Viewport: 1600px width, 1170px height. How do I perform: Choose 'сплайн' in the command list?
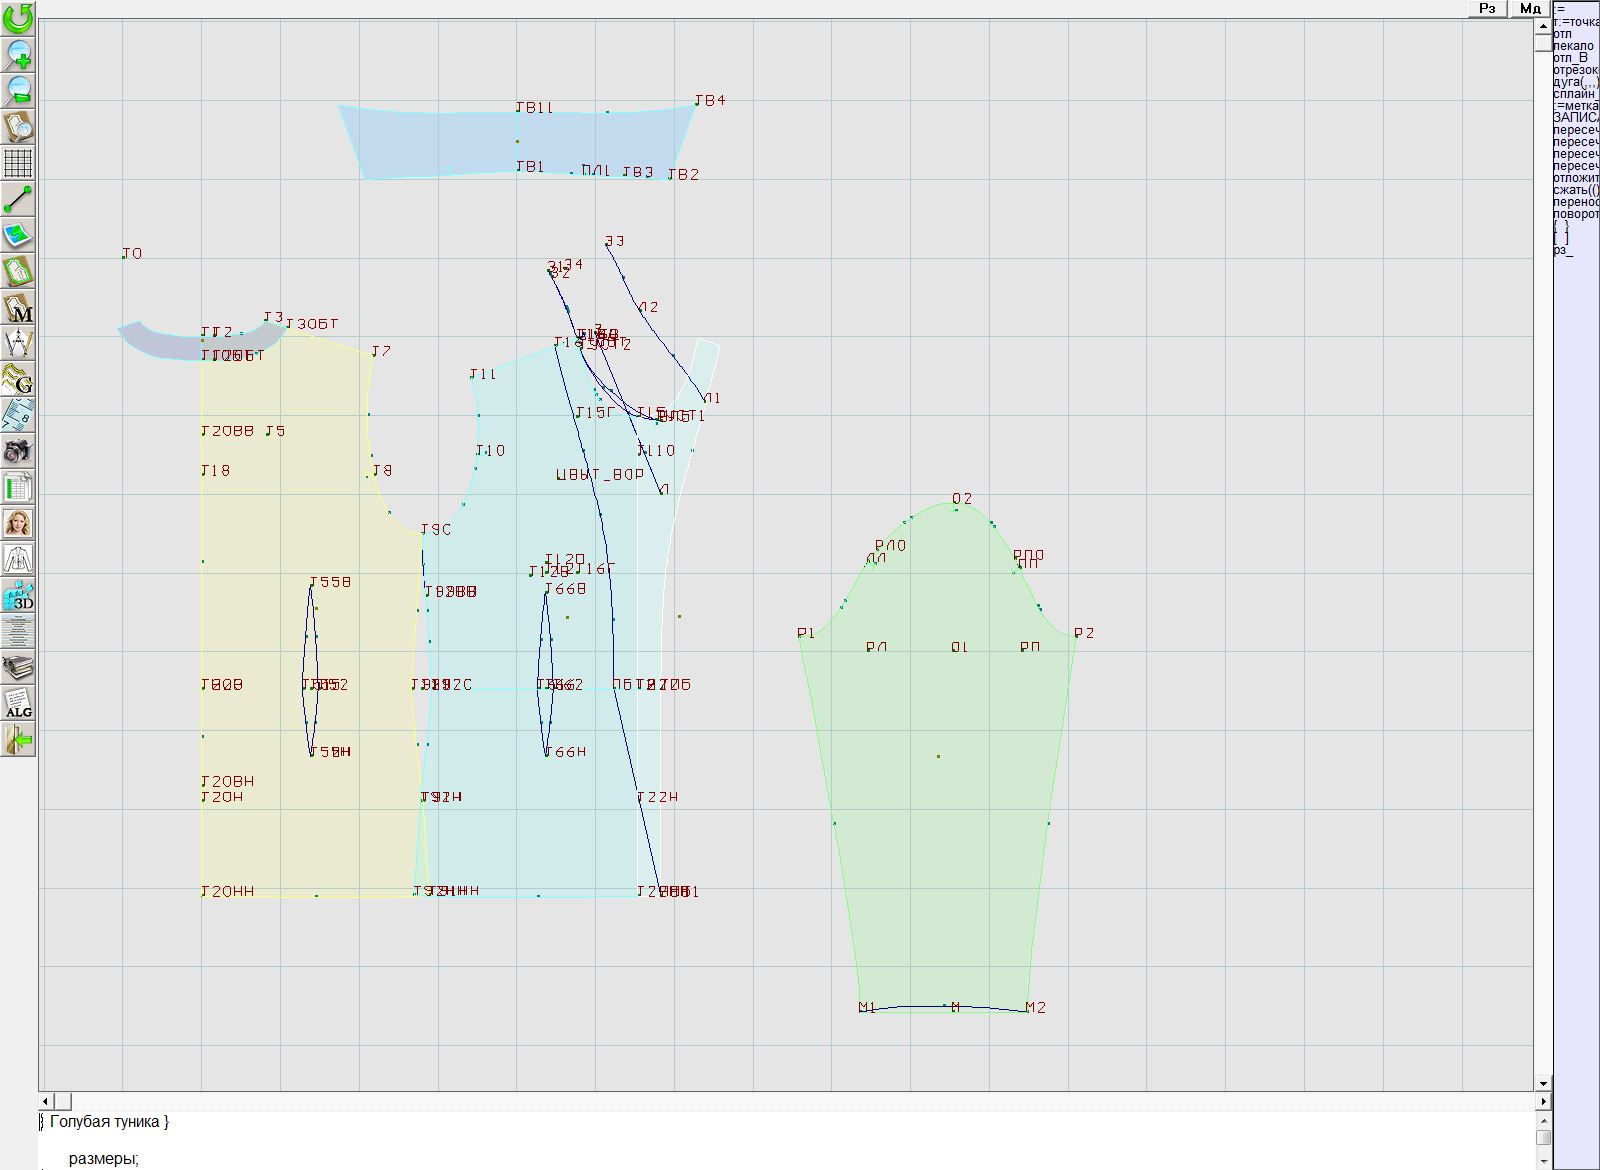(1573, 94)
